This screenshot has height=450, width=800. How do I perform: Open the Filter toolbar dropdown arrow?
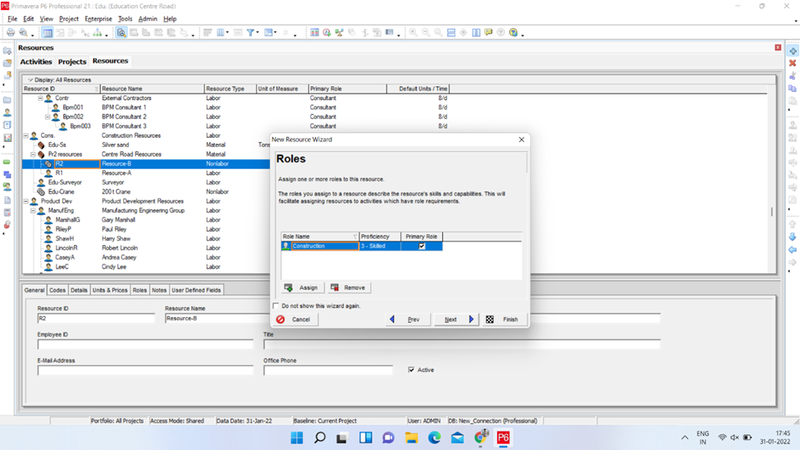click(258, 33)
